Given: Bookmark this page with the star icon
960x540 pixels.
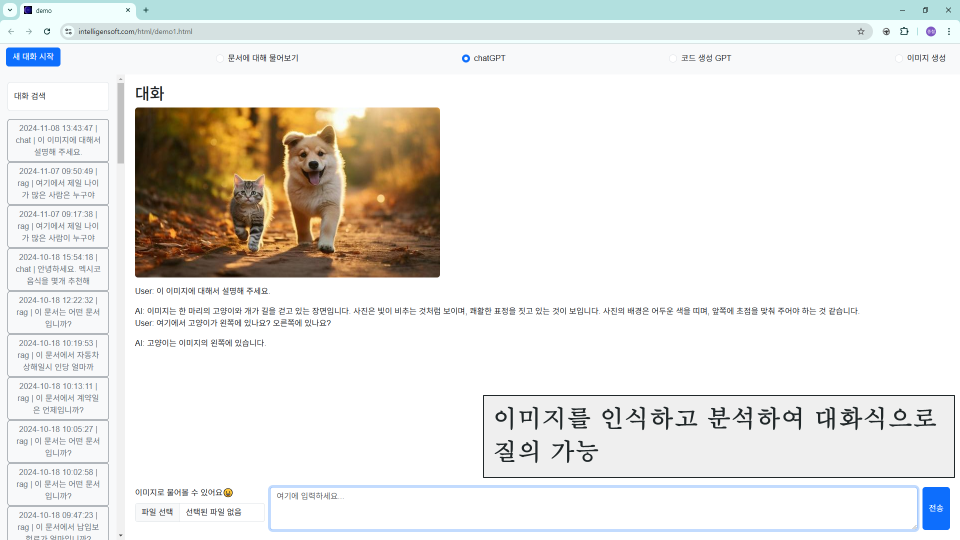Looking at the screenshot, I should [860, 31].
